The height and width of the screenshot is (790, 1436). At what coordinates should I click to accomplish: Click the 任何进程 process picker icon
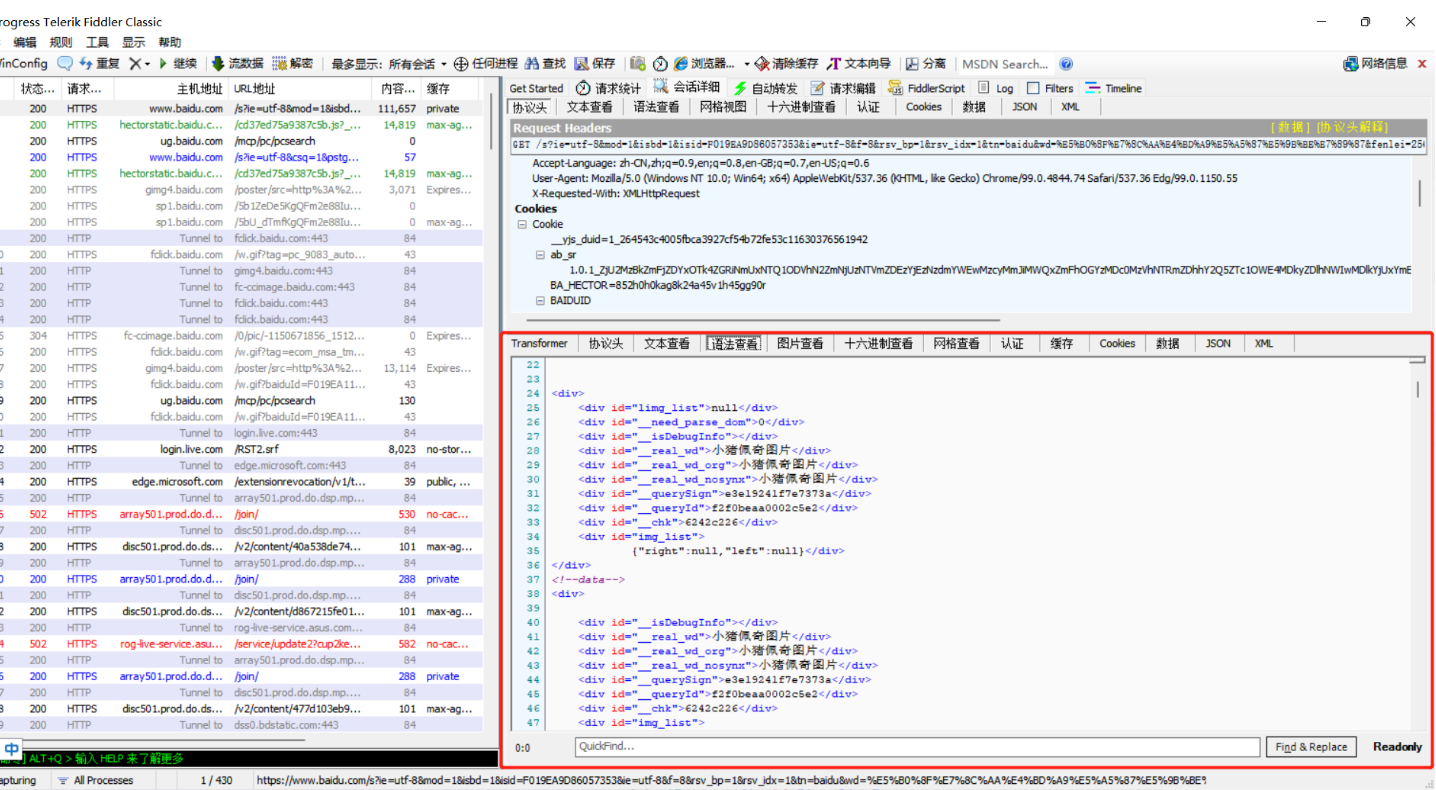click(x=488, y=62)
